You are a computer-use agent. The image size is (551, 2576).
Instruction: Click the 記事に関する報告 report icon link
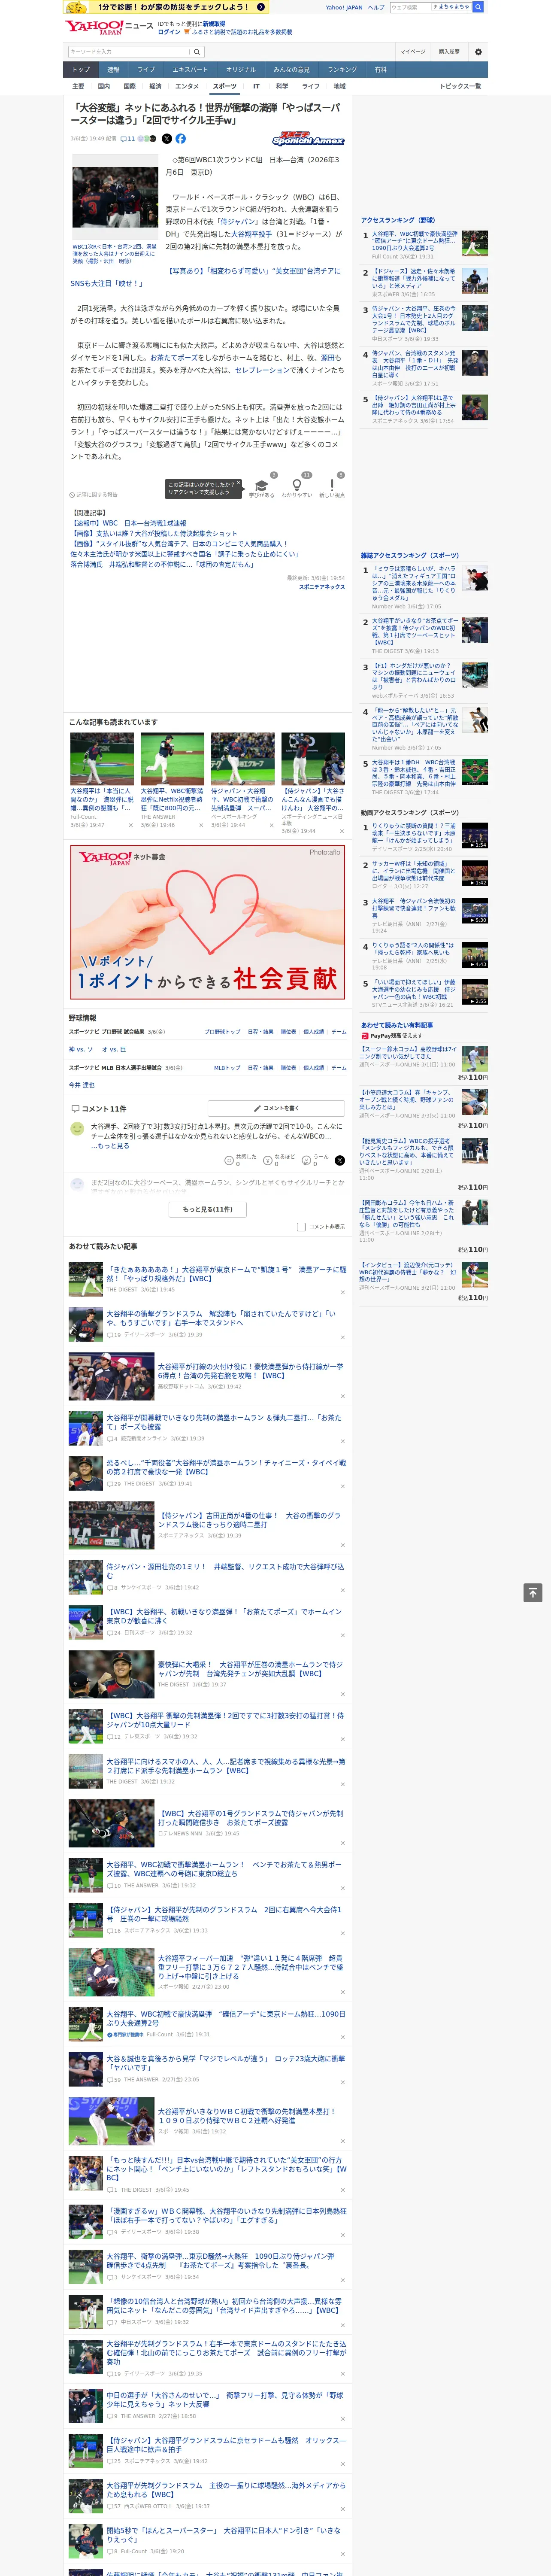pyautogui.click(x=93, y=494)
